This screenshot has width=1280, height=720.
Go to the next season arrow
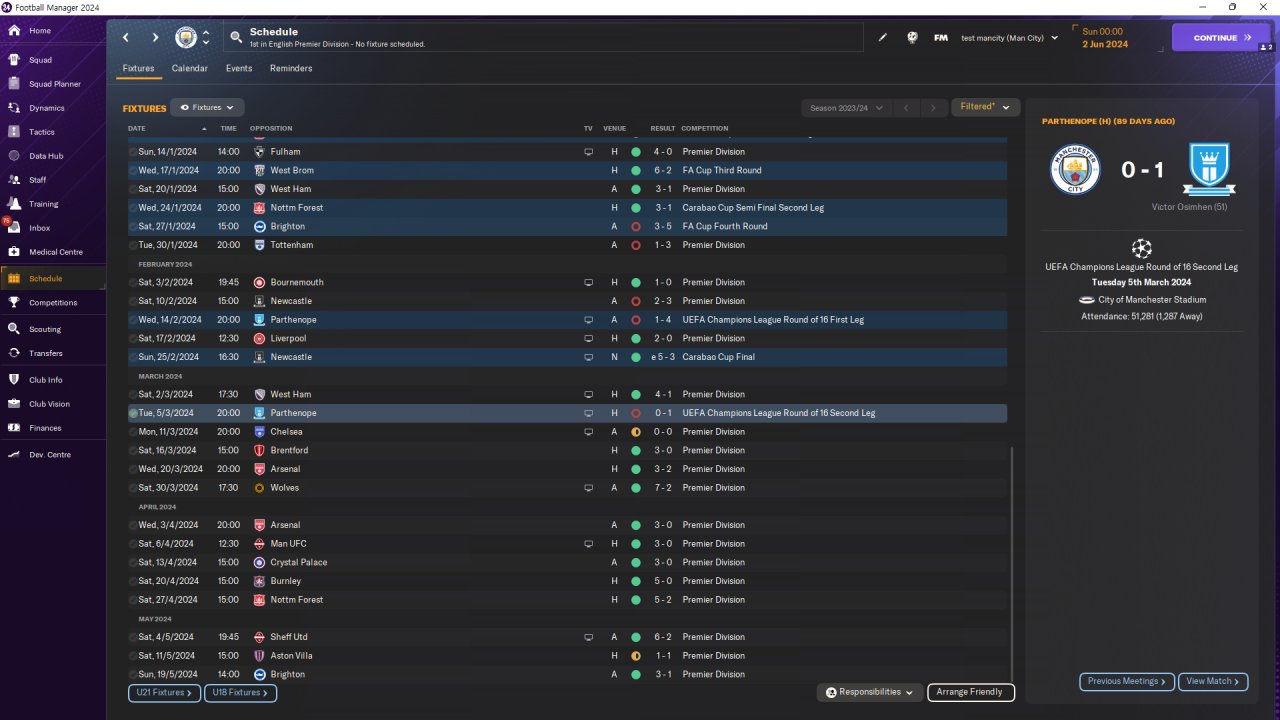pos(933,107)
